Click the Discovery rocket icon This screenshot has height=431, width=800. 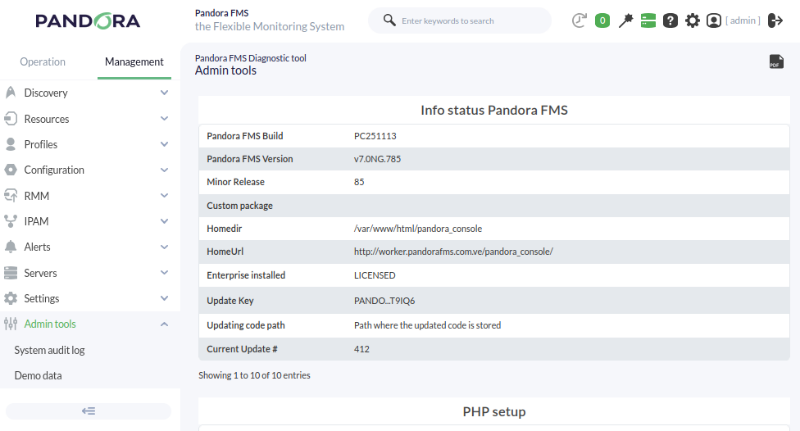click(10, 92)
